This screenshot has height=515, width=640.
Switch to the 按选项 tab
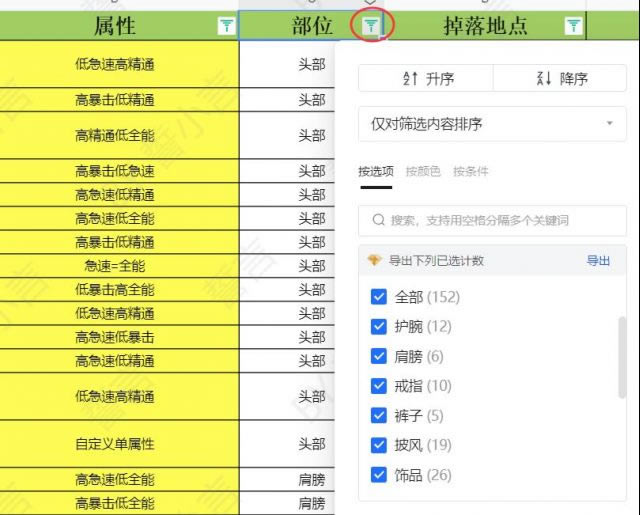[376, 171]
